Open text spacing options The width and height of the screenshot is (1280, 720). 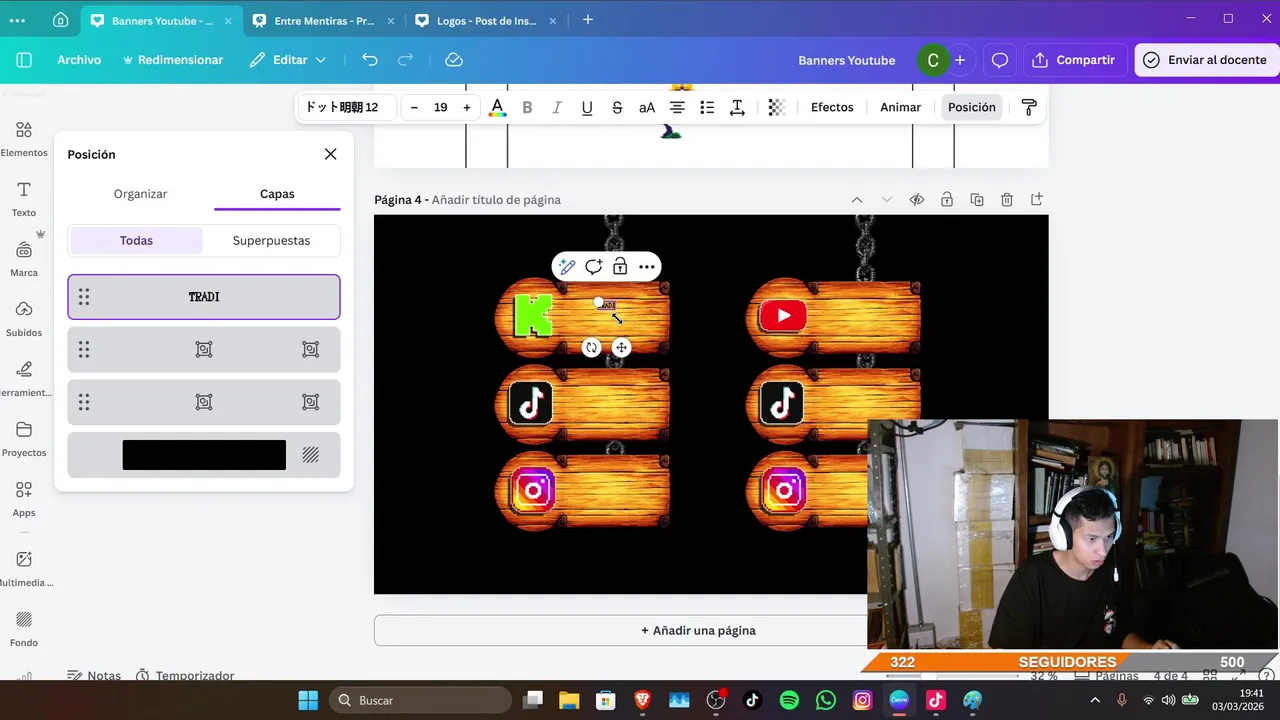(x=737, y=108)
